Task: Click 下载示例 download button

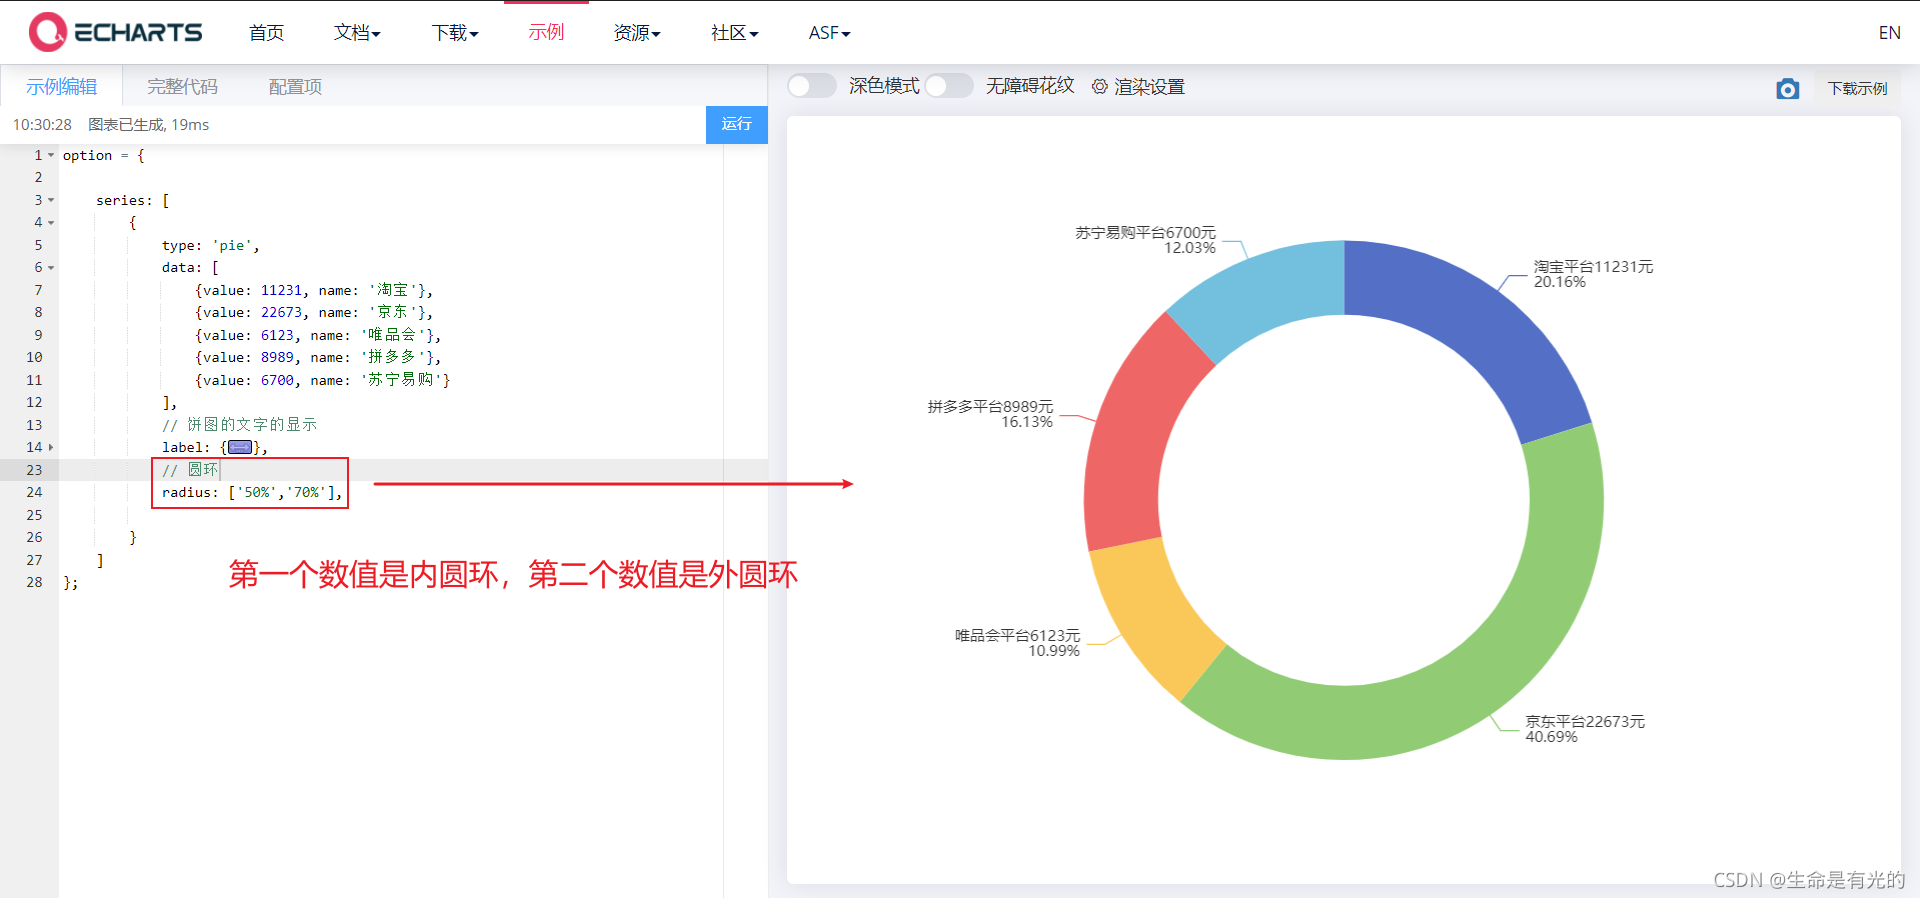Action: click(1858, 88)
